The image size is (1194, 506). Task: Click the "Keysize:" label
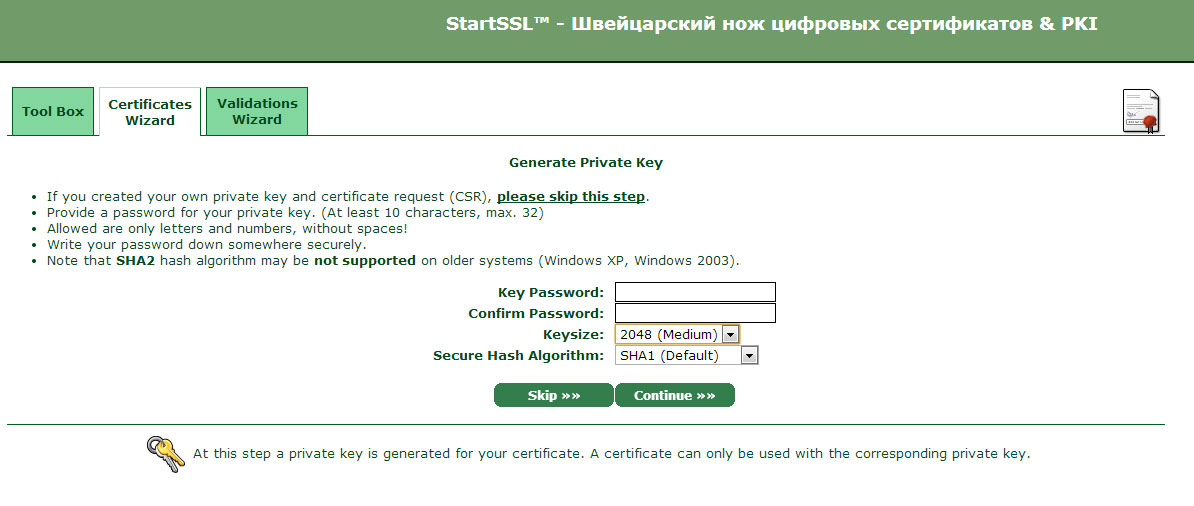573,334
